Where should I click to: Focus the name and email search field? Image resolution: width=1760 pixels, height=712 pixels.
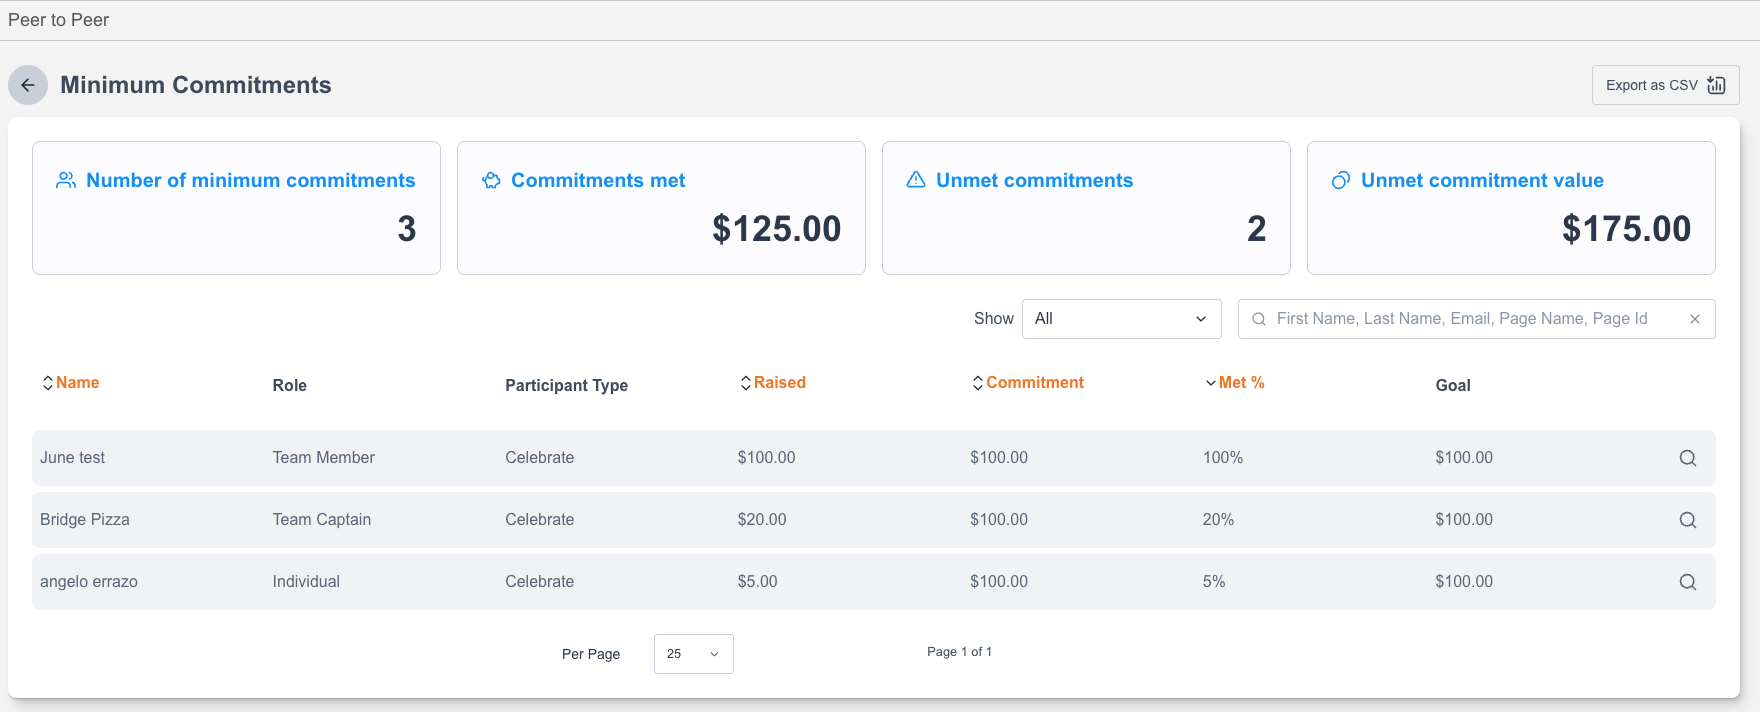tap(1465, 319)
